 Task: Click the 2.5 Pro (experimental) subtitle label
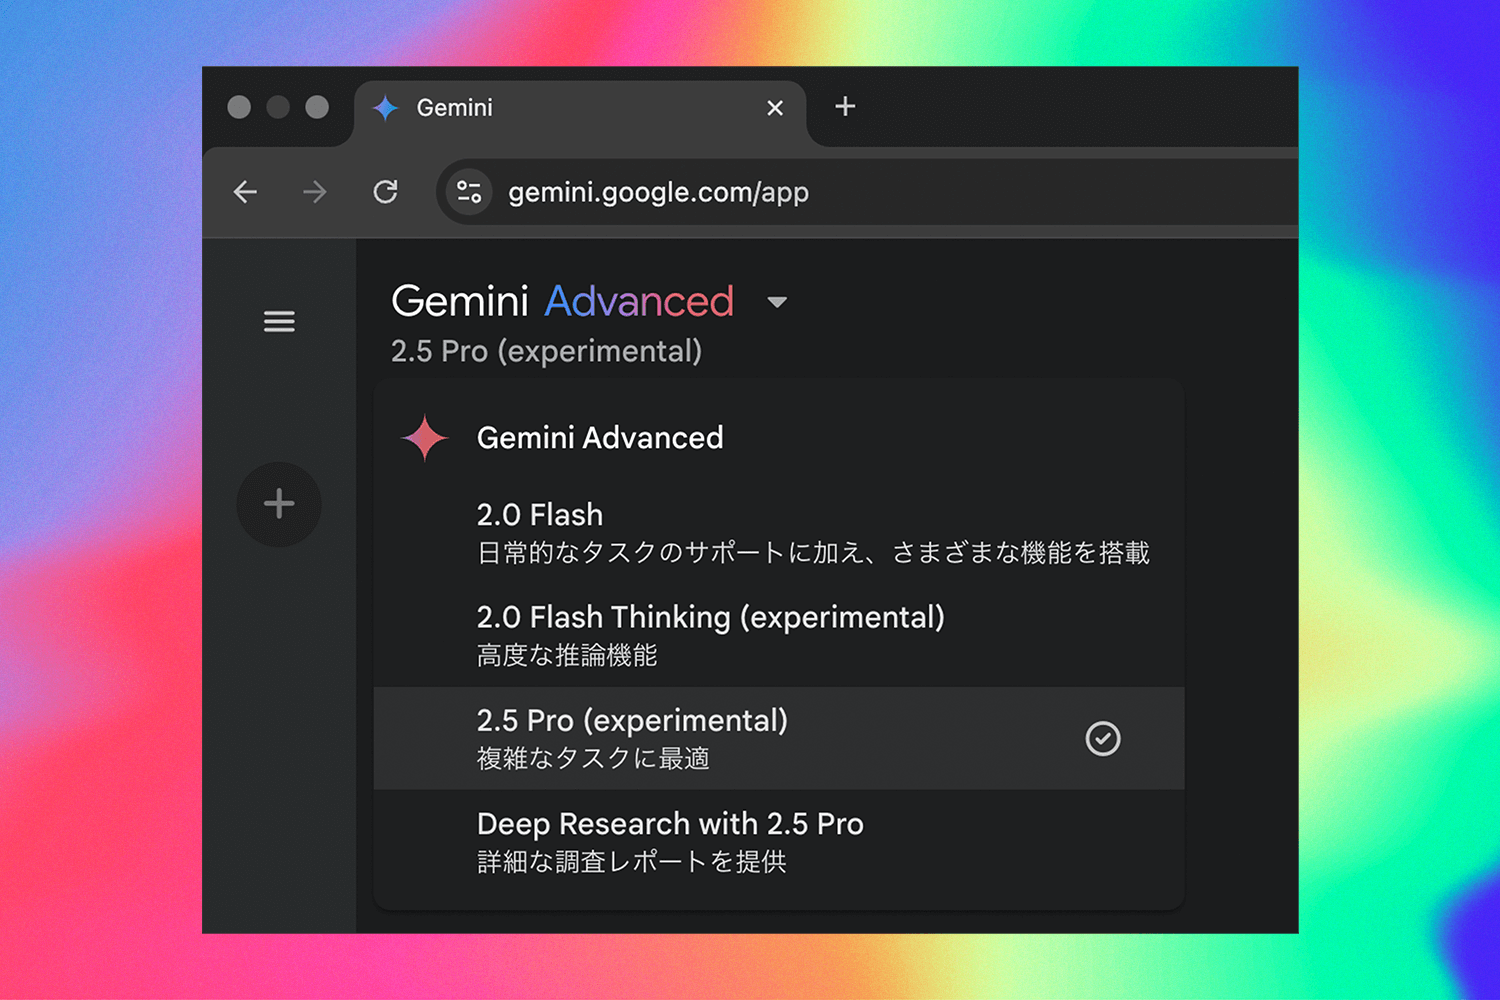pyautogui.click(x=546, y=351)
